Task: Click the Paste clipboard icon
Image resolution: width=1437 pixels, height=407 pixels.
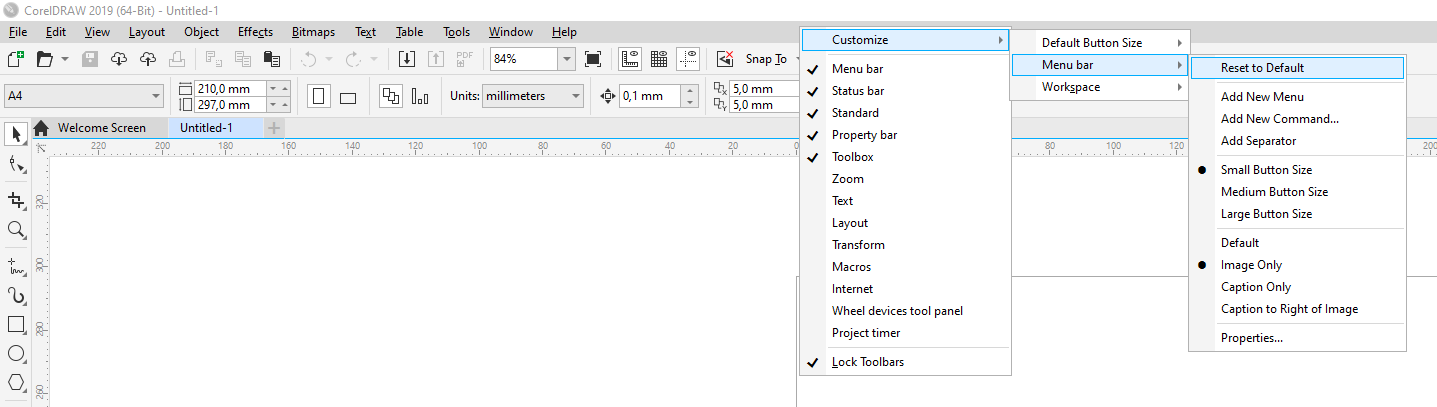Action: (270, 59)
